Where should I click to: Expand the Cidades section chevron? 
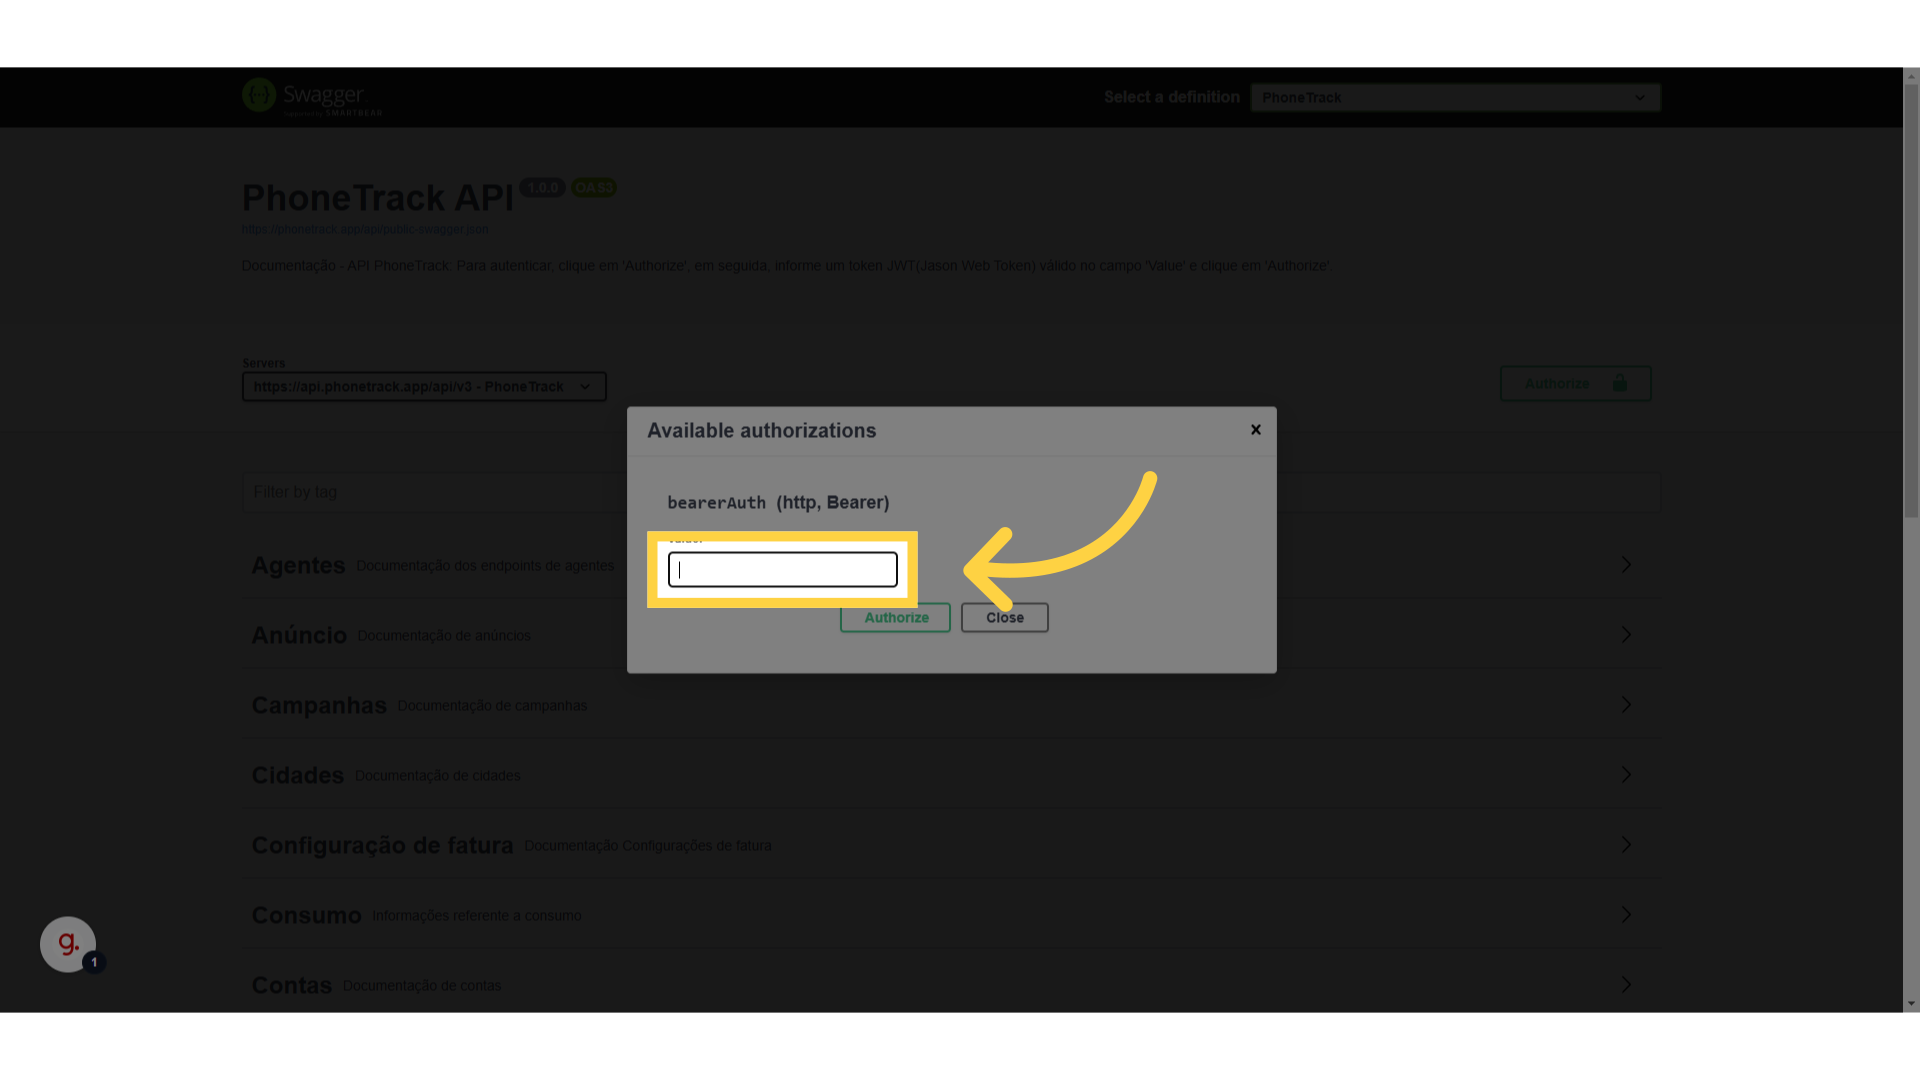(x=1626, y=775)
